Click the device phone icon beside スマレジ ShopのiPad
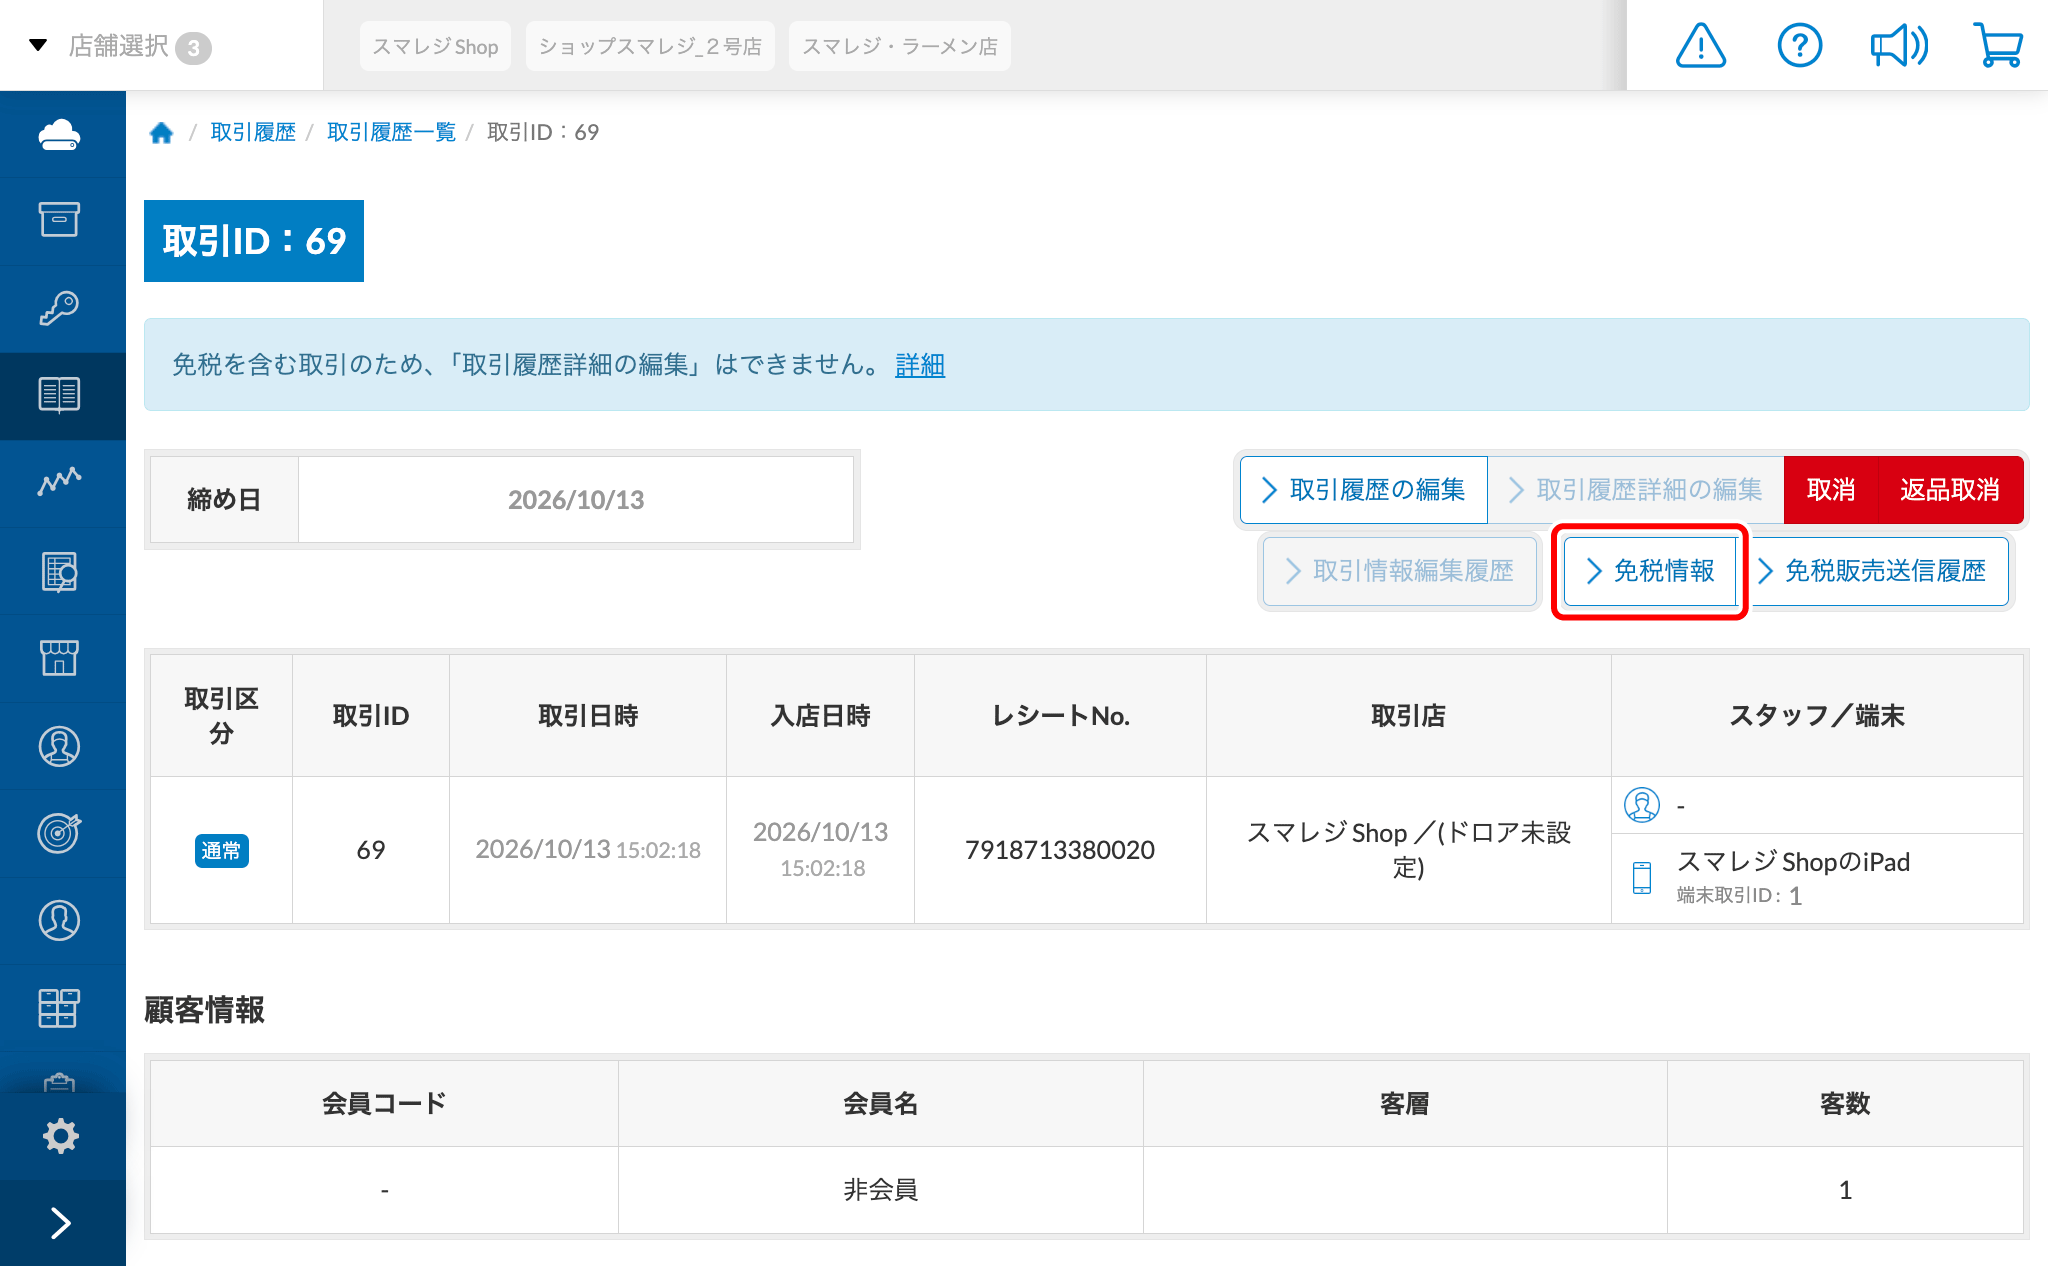 tap(1642, 877)
